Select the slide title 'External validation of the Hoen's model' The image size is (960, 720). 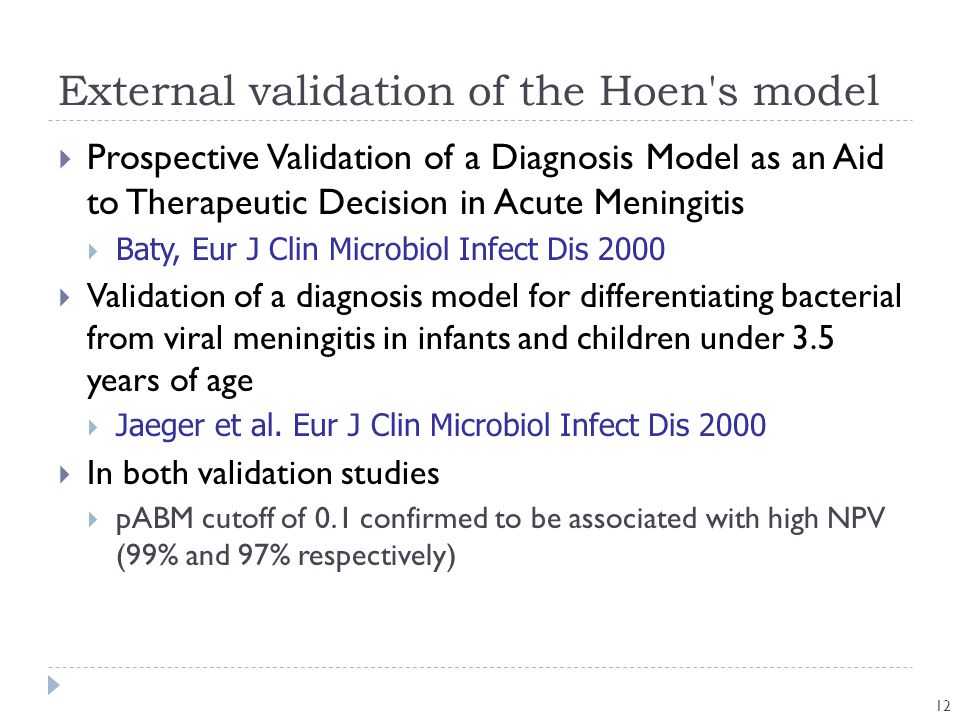tap(469, 91)
